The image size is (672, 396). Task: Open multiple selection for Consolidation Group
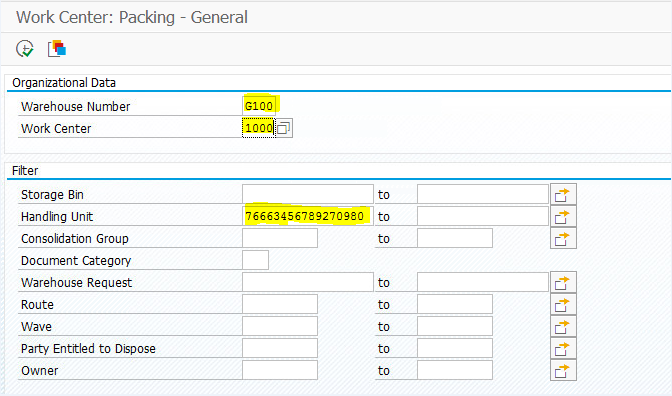[x=563, y=238]
